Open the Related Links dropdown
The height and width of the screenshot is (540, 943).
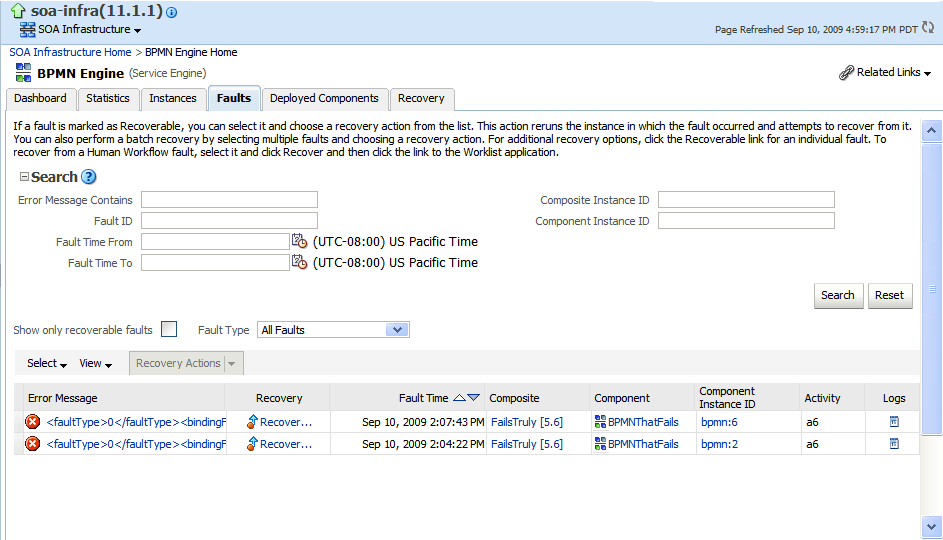click(894, 72)
